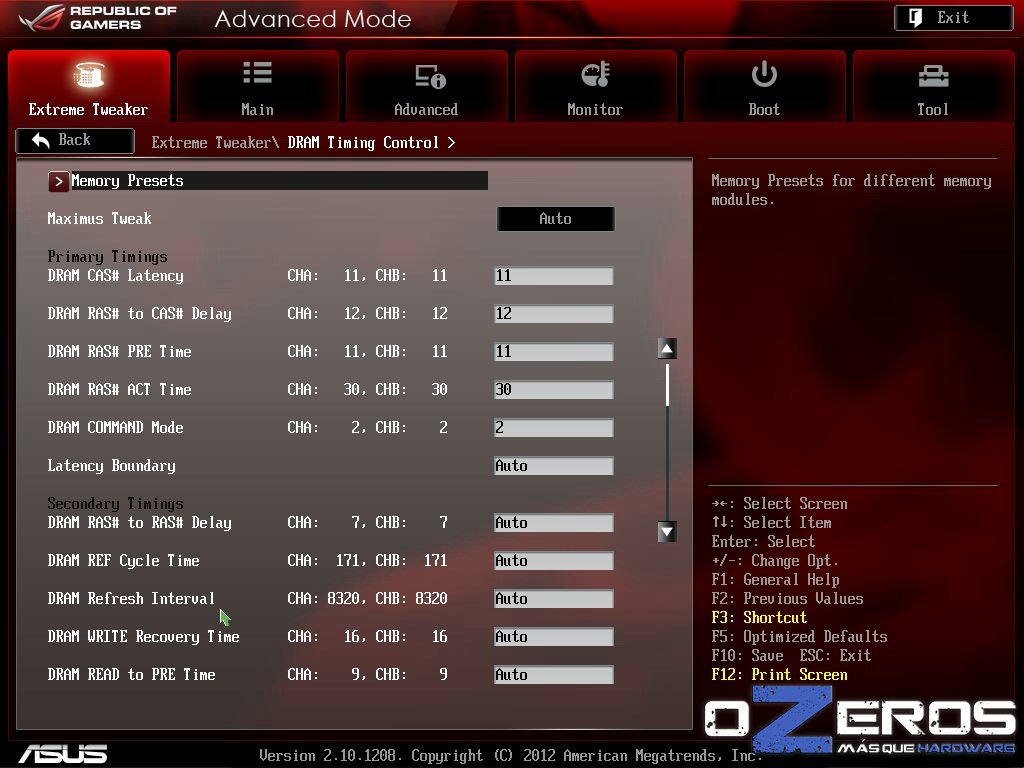Viewport: 1024px width, 768px height.
Task: Click the DRAM Refresh Interval label
Action: [x=131, y=598]
